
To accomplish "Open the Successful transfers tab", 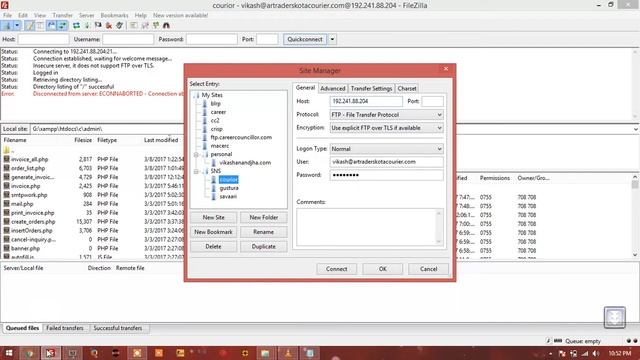I will [x=118, y=328].
